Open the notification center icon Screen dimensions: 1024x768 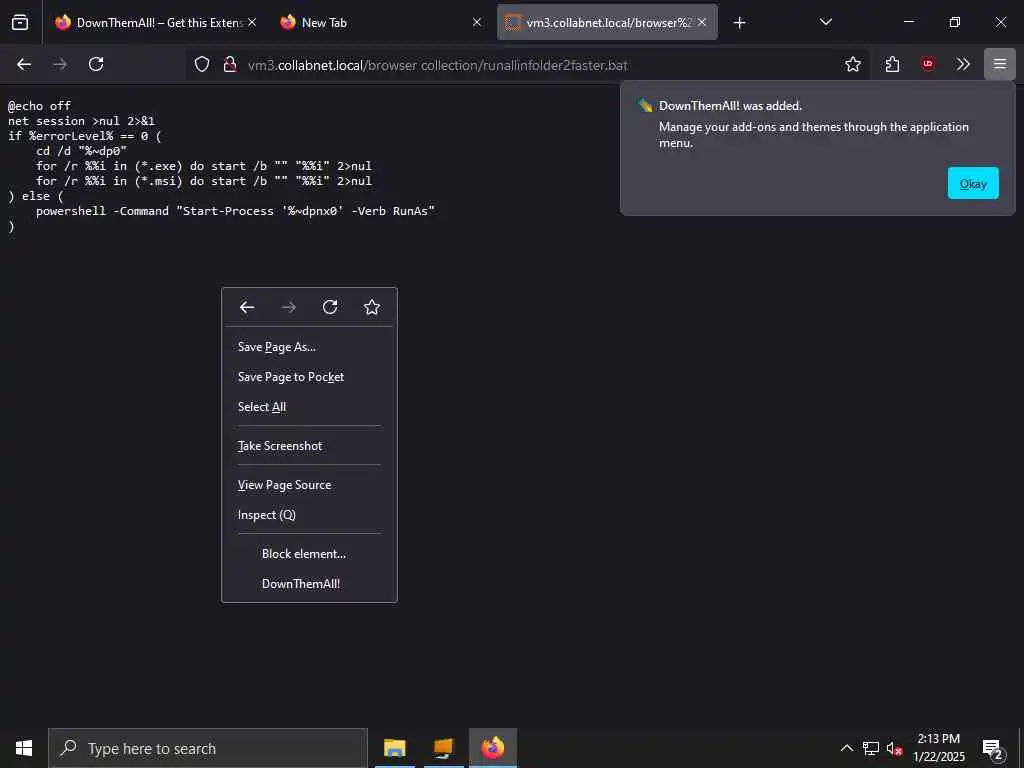[993, 748]
